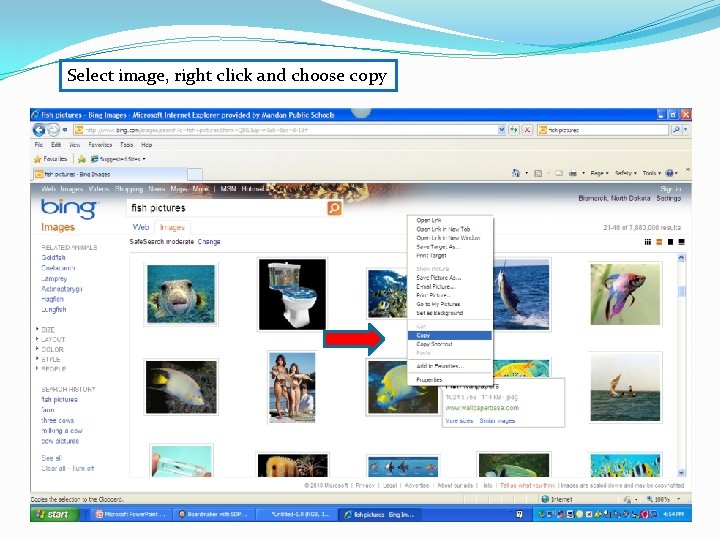The image size is (720, 540).
Task: Open a new blank browser tab
Action: 195,174
